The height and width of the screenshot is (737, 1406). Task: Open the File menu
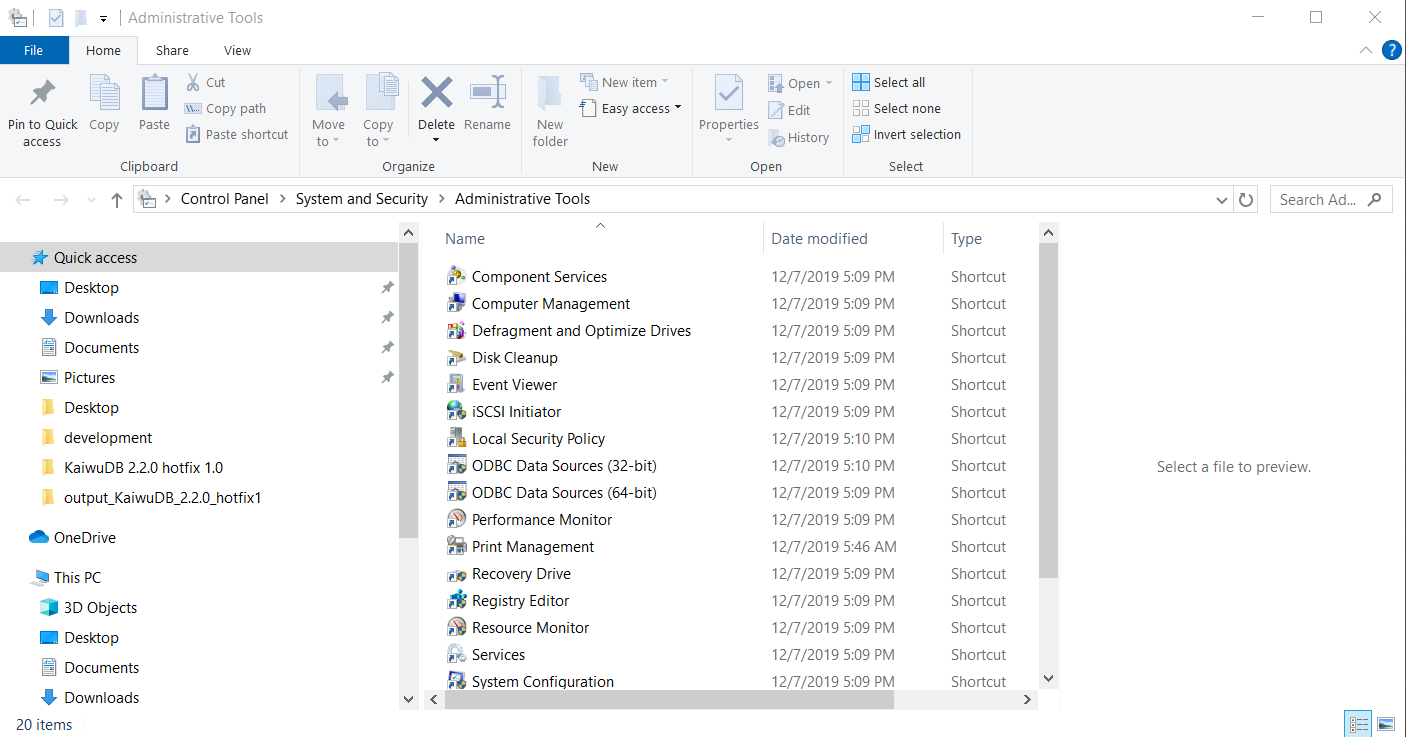(33, 50)
